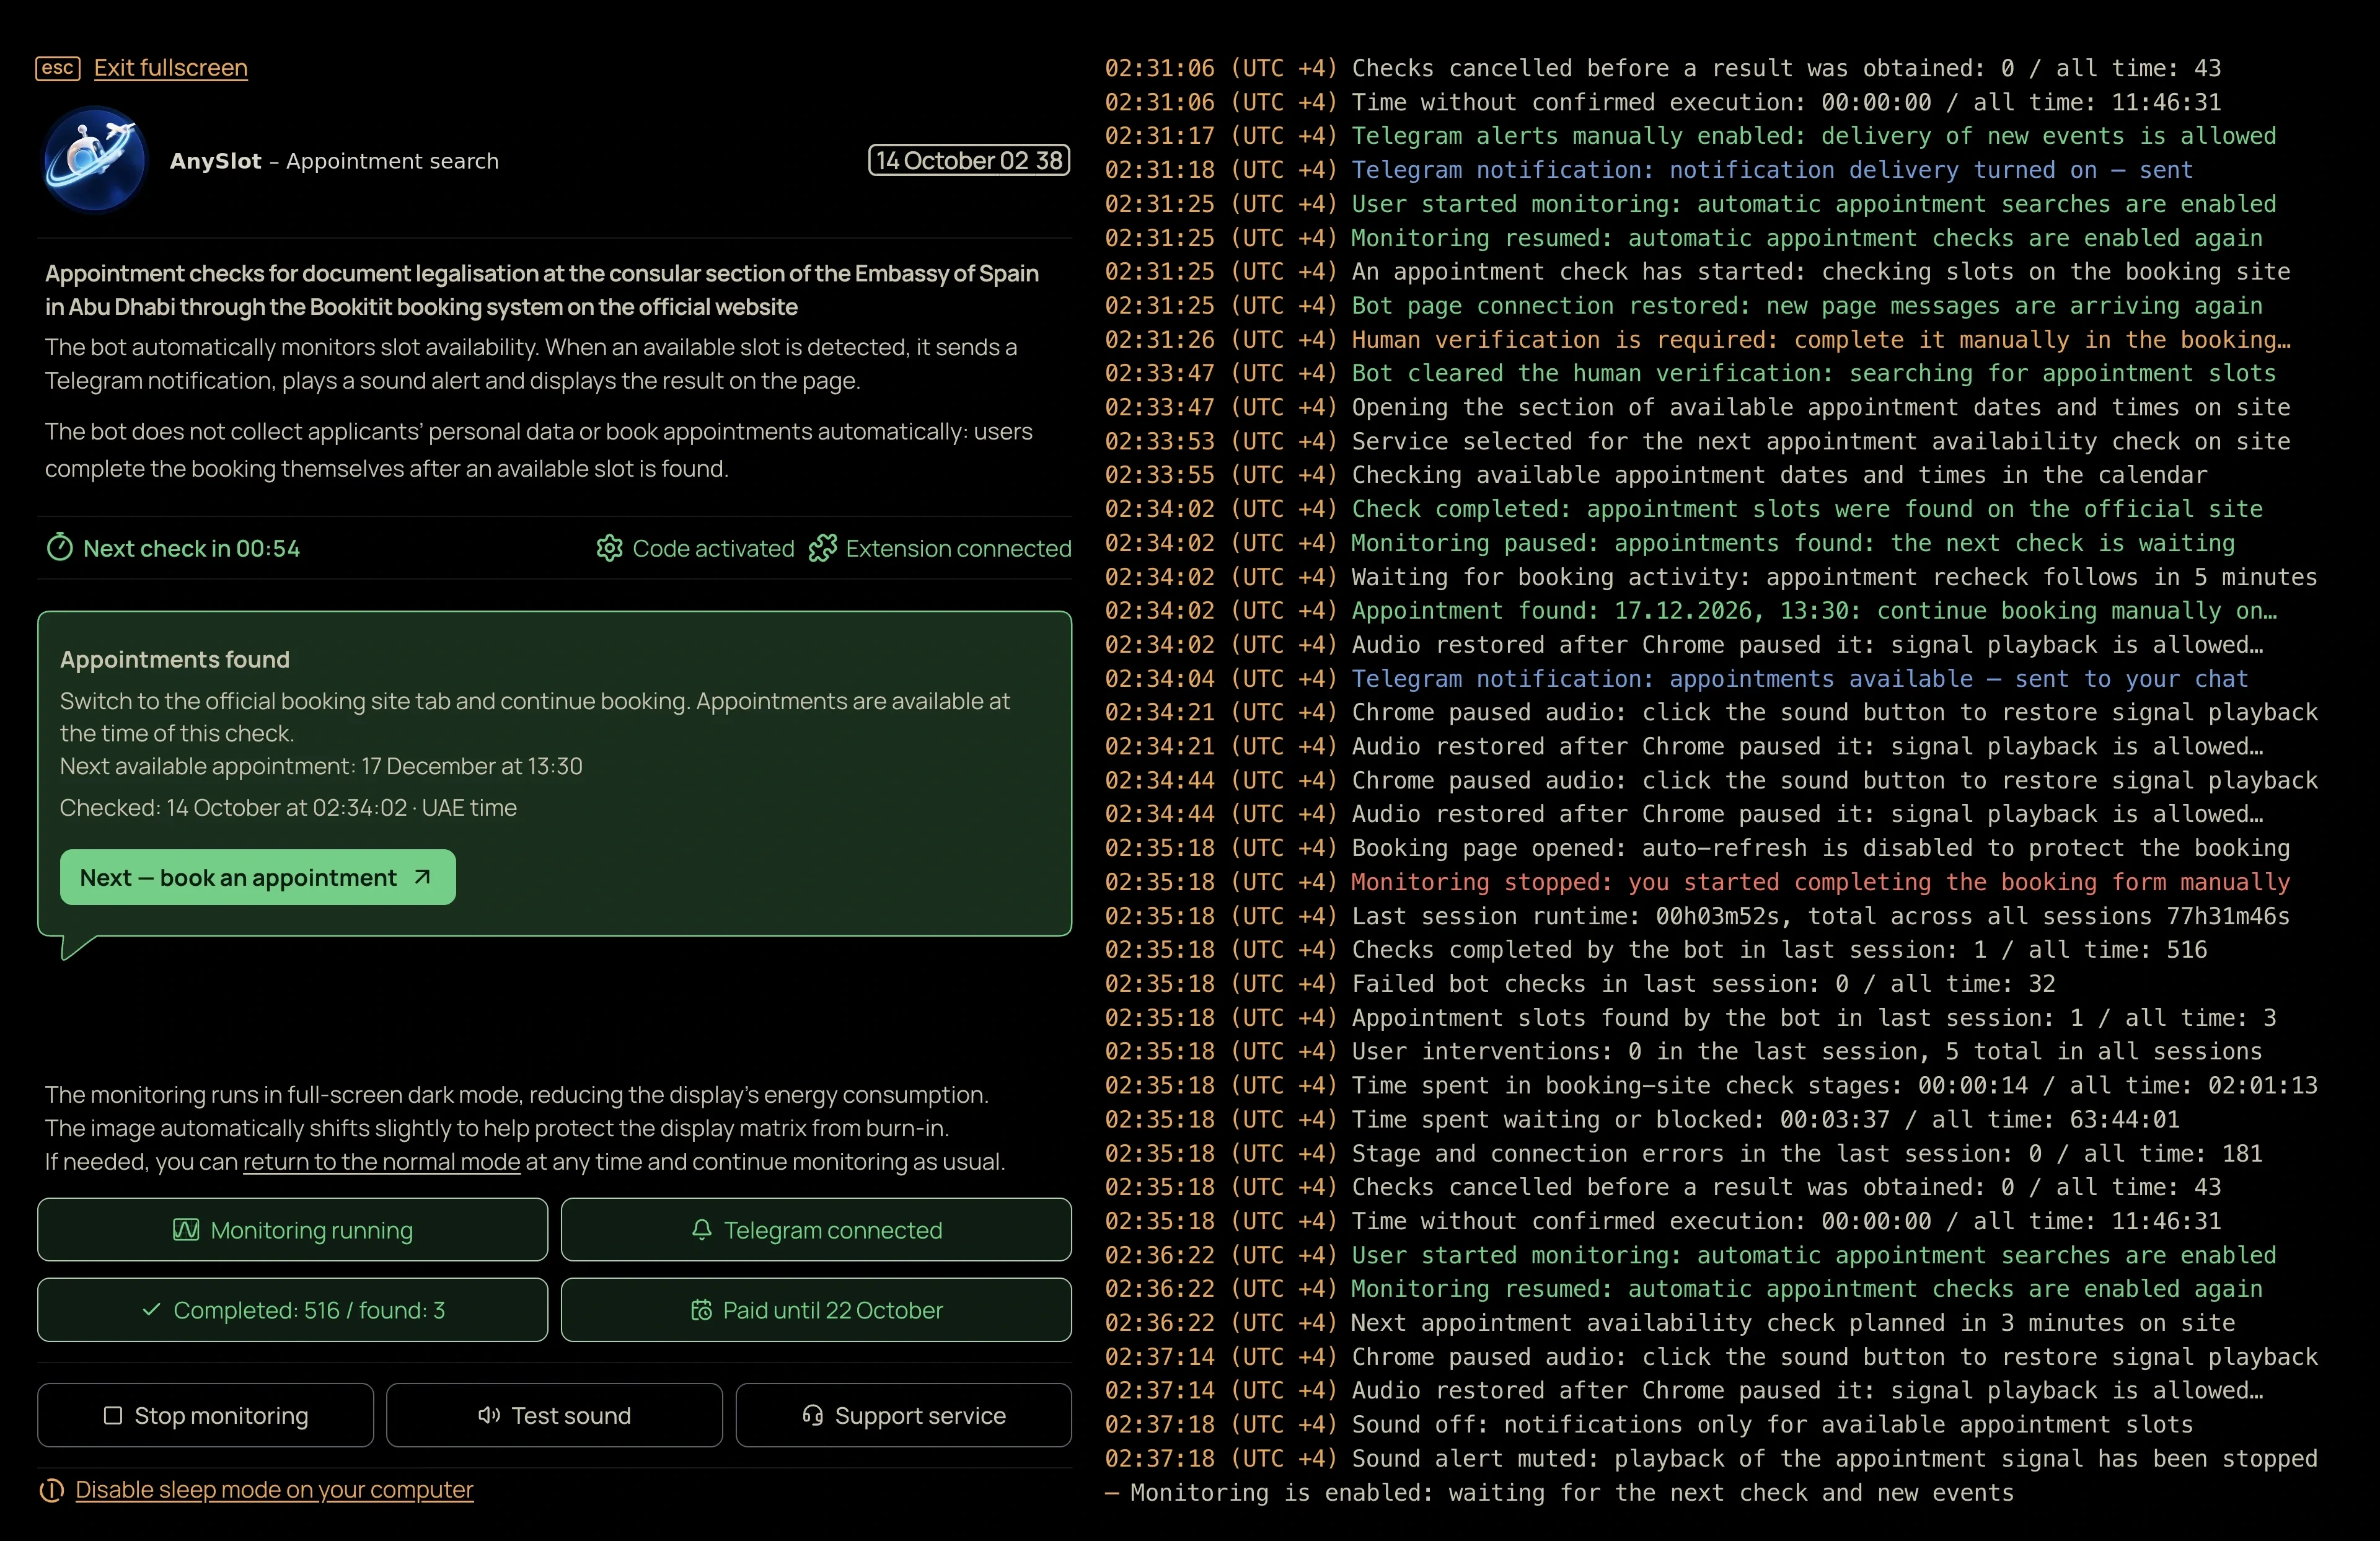Click the calendar icon beside Paid until

tap(702, 1309)
